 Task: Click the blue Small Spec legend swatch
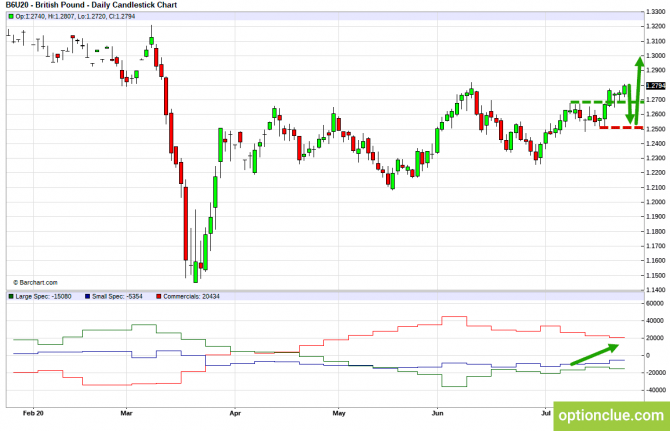coord(88,296)
